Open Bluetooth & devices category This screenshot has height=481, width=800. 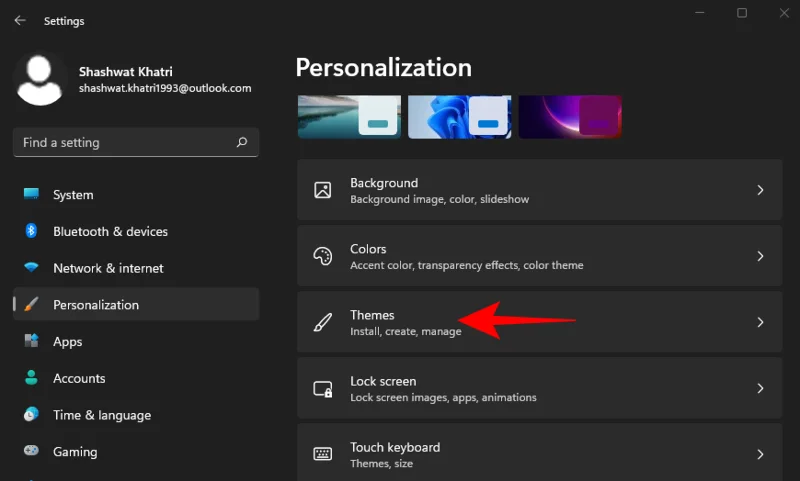(136, 231)
